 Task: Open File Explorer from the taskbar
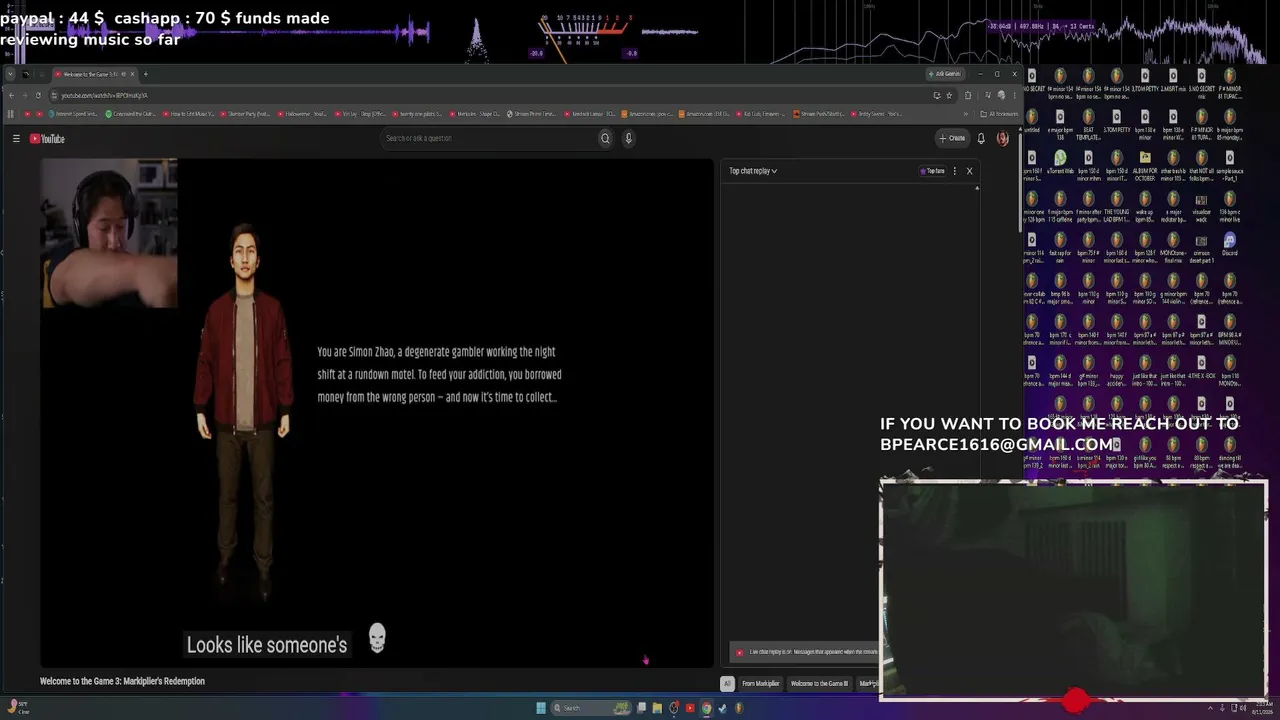click(x=657, y=708)
